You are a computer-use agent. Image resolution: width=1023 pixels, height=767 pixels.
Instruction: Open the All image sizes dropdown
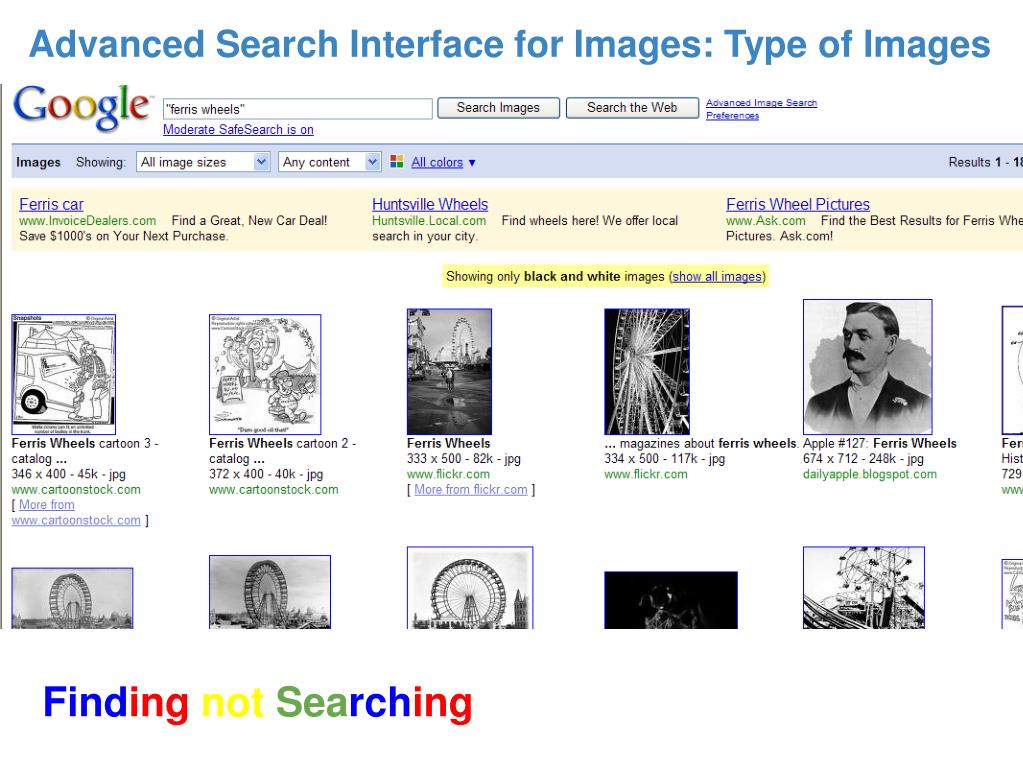203,162
